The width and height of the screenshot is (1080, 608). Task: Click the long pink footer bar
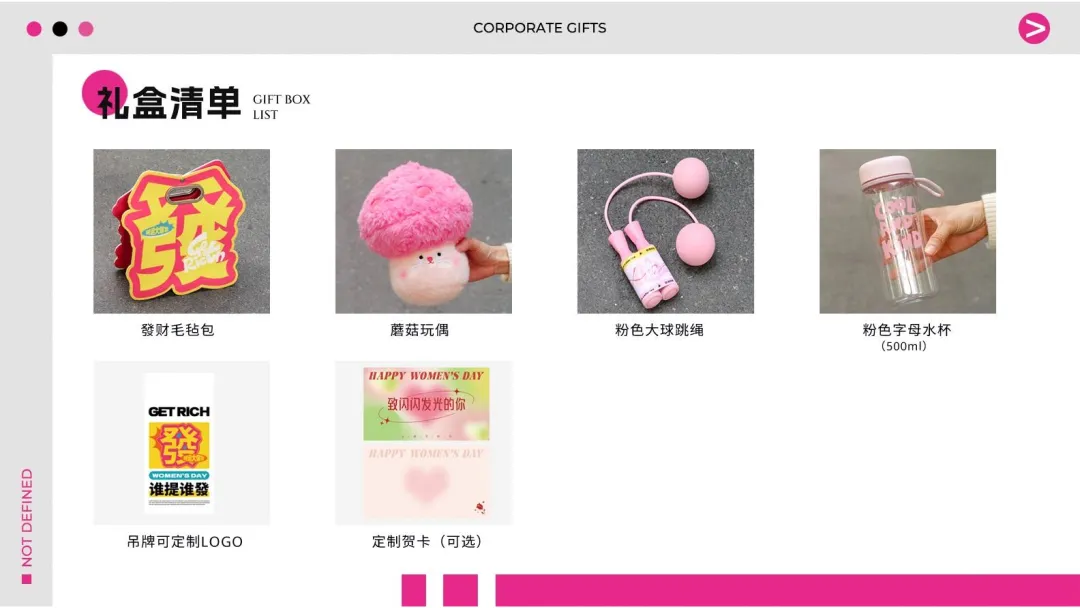(787, 590)
